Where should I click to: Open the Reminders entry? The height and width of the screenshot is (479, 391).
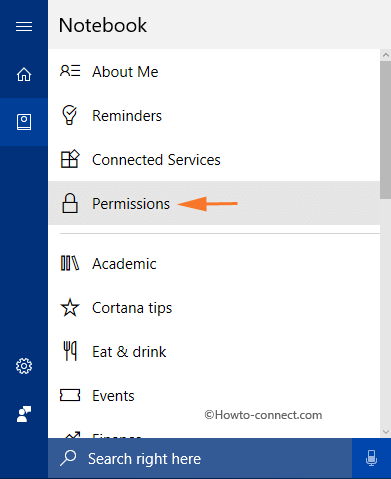pyautogui.click(x=214, y=115)
